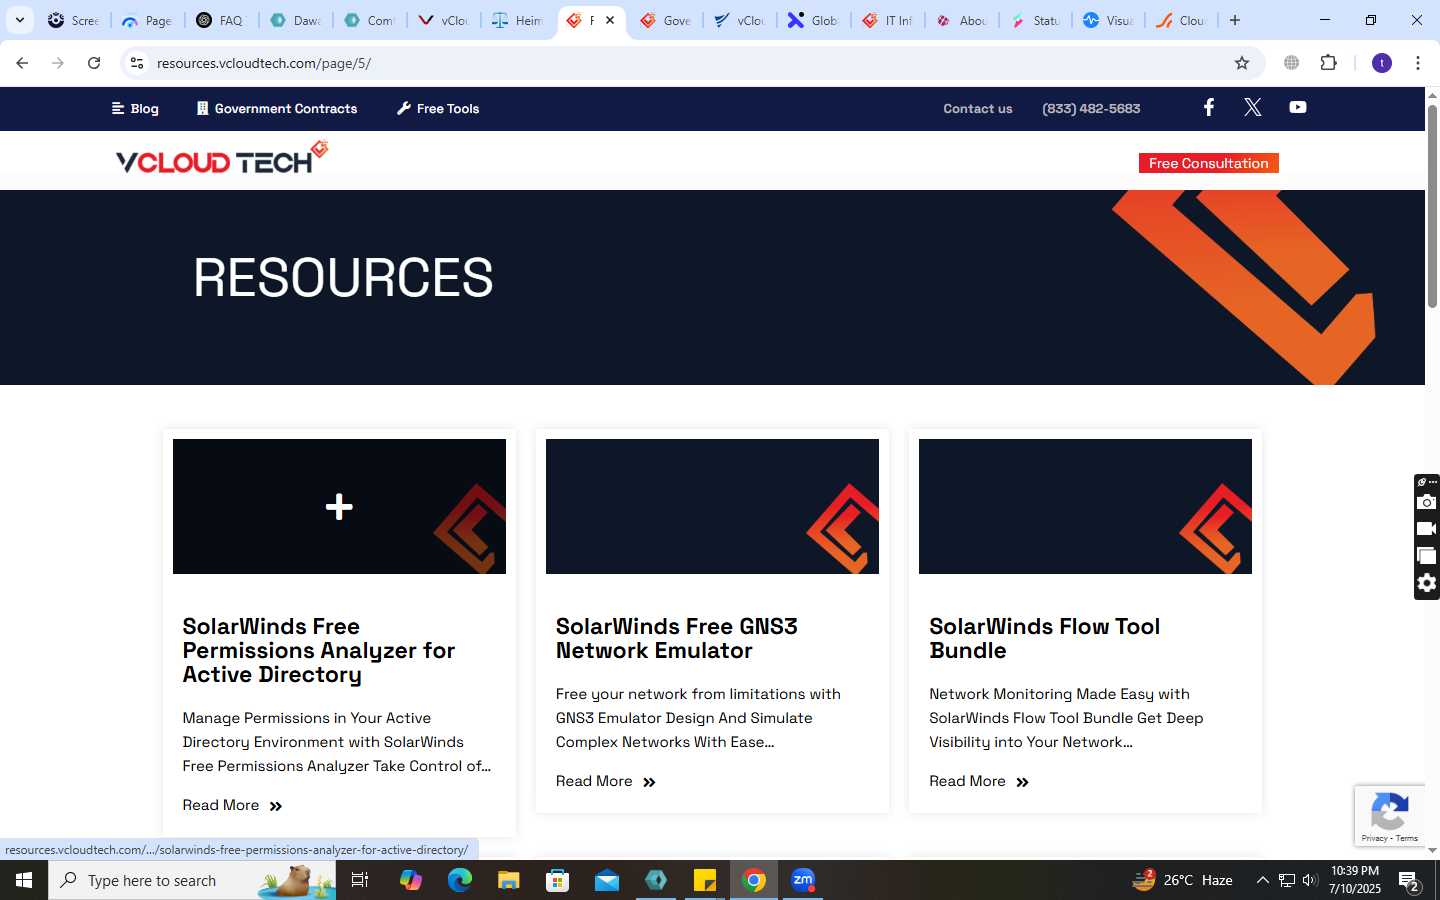Go forward to the next page
Screen dimensions: 1440x900
[x=58, y=63]
